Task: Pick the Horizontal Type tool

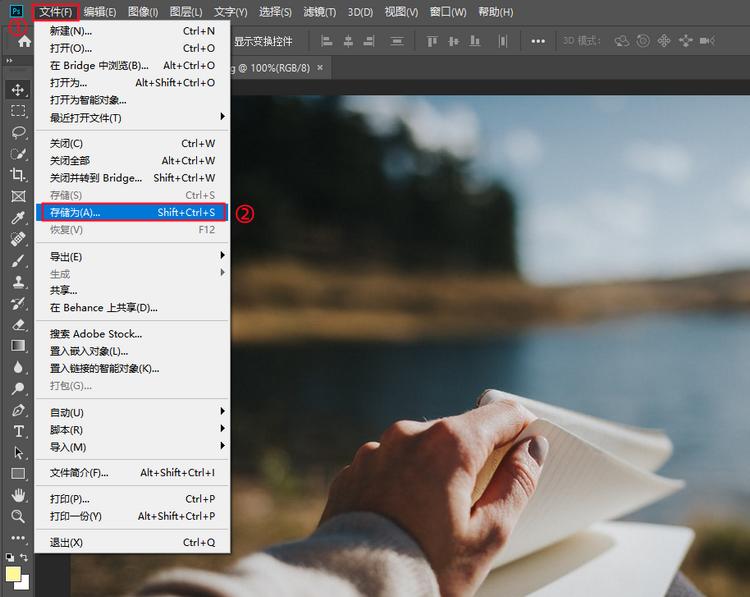Action: [18, 431]
